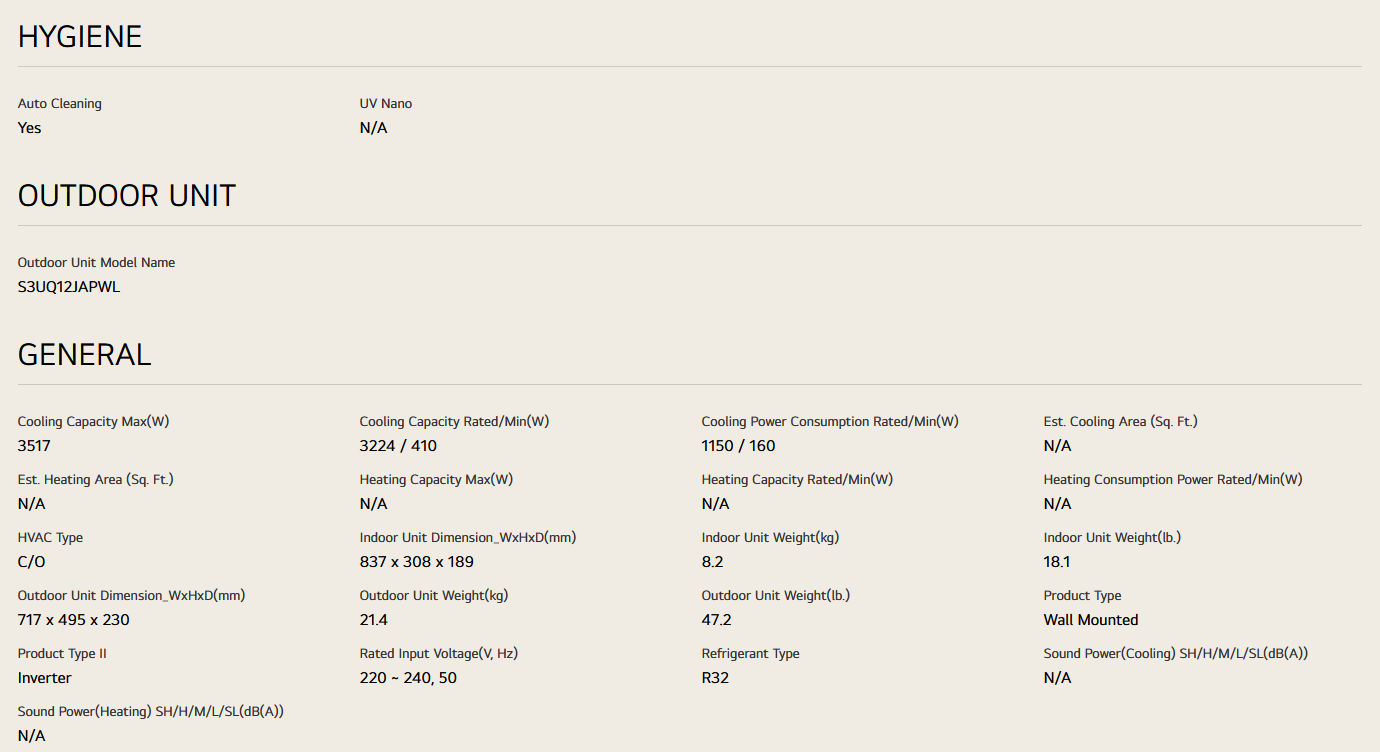Click the HYGIENE section heading
This screenshot has width=1380, height=752.
pos(80,37)
